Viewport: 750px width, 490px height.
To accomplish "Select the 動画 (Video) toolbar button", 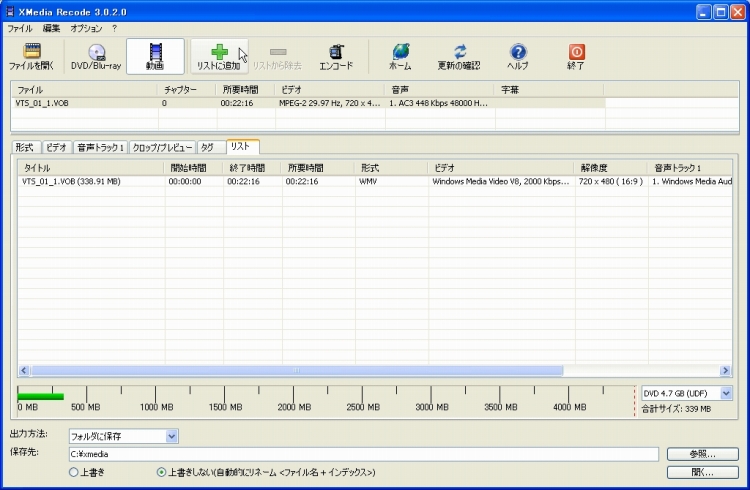I will click(x=155, y=56).
